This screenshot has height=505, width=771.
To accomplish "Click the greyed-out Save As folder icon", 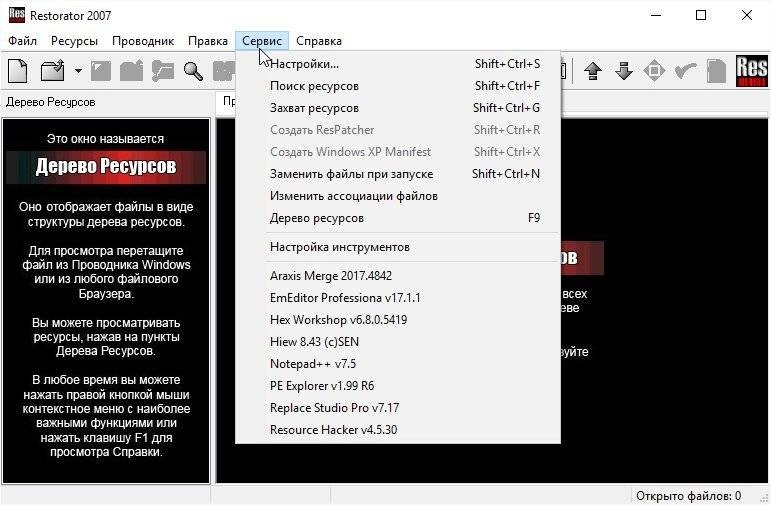I will [131, 71].
